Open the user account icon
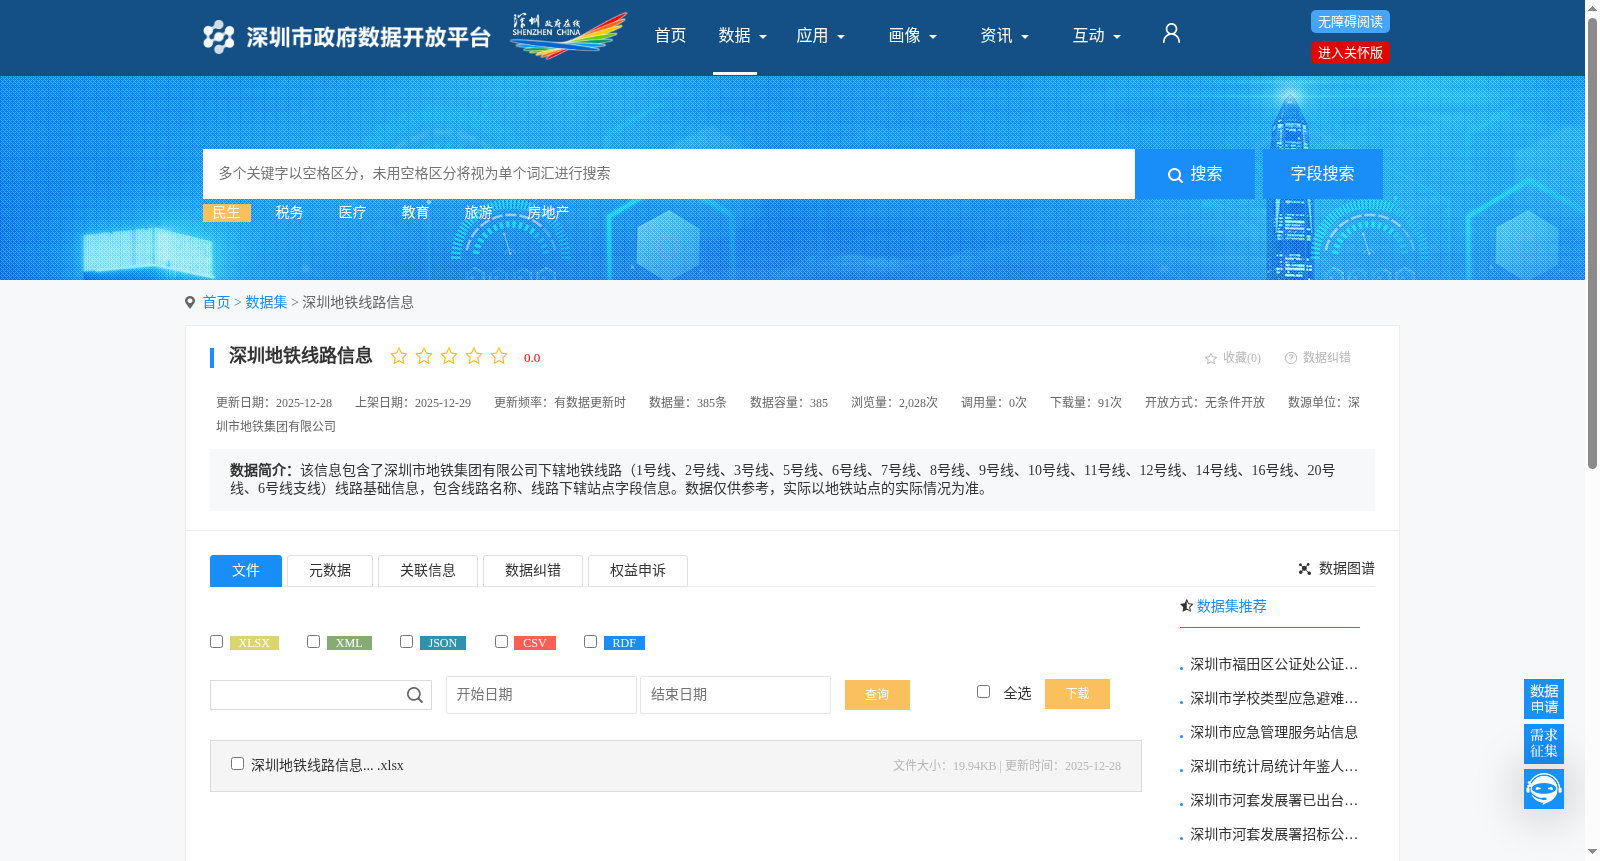 pos(1171,34)
